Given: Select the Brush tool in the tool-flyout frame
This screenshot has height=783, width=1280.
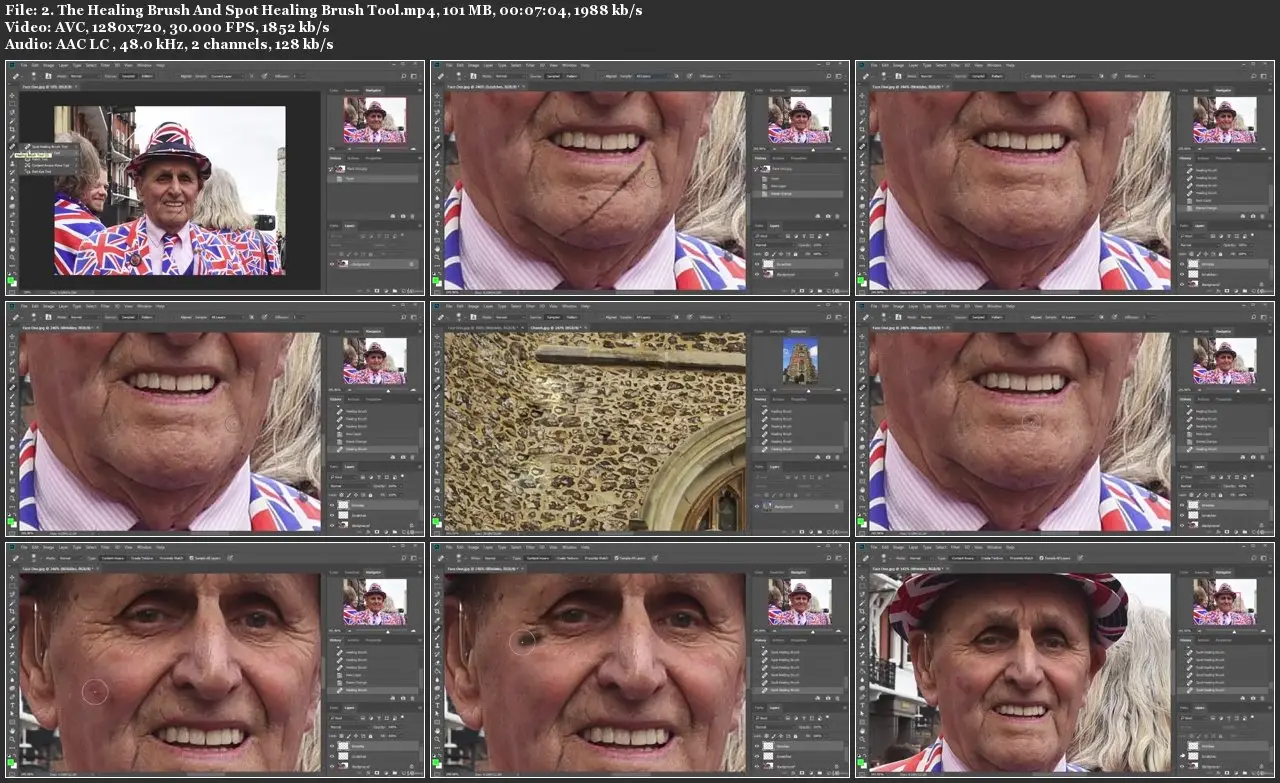Looking at the screenshot, I should (x=12, y=157).
